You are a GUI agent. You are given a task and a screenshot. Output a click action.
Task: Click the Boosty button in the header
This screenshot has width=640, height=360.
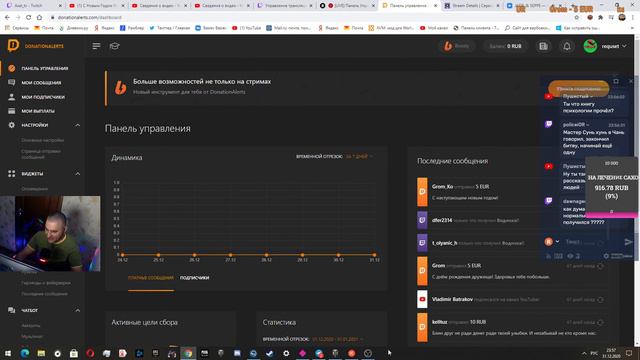pos(457,46)
